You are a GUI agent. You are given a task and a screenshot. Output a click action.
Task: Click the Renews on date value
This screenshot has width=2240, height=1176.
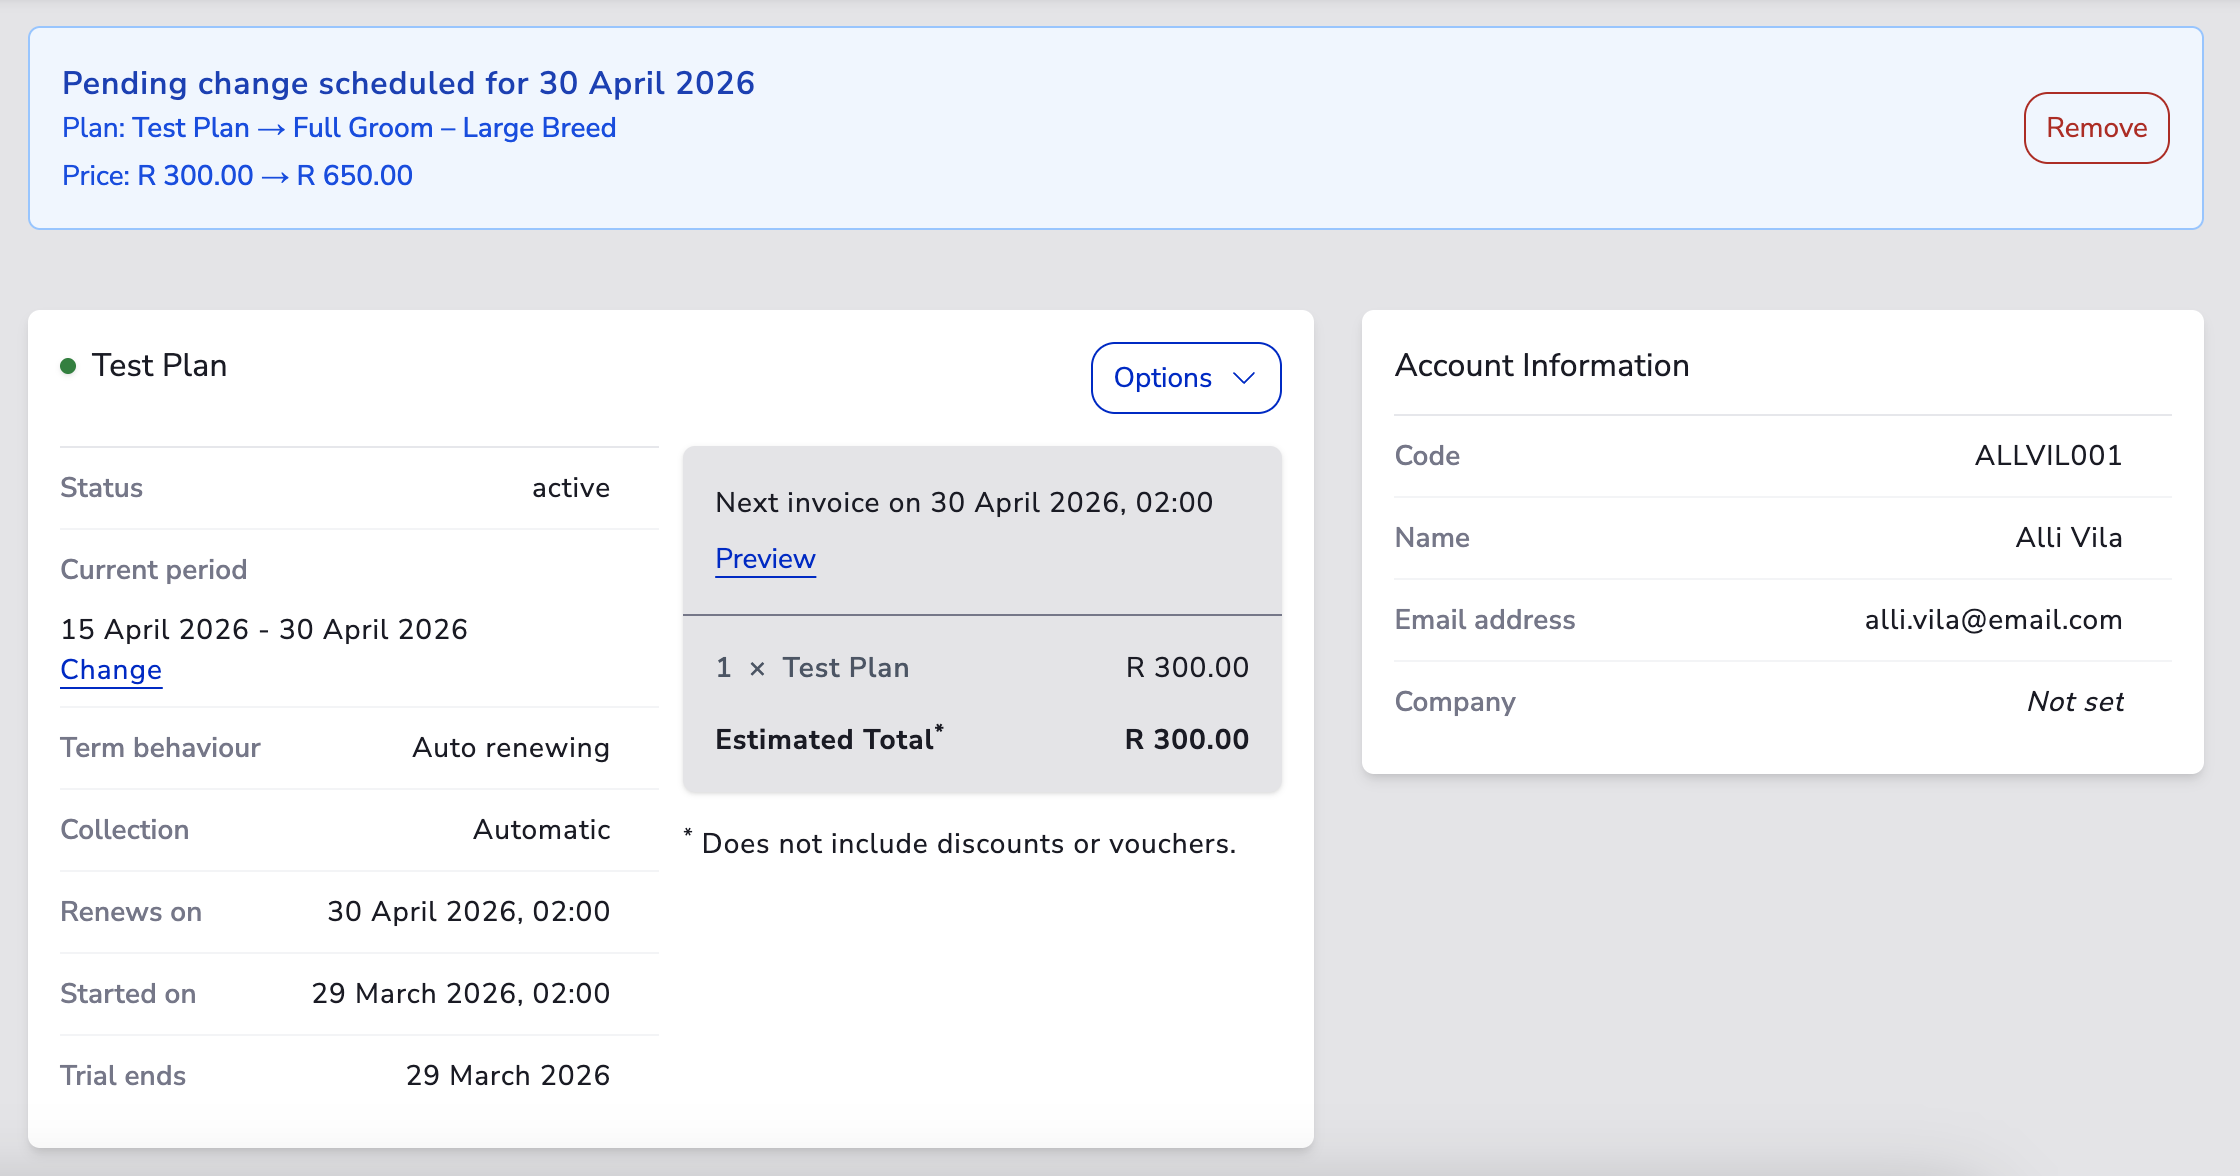(468, 912)
